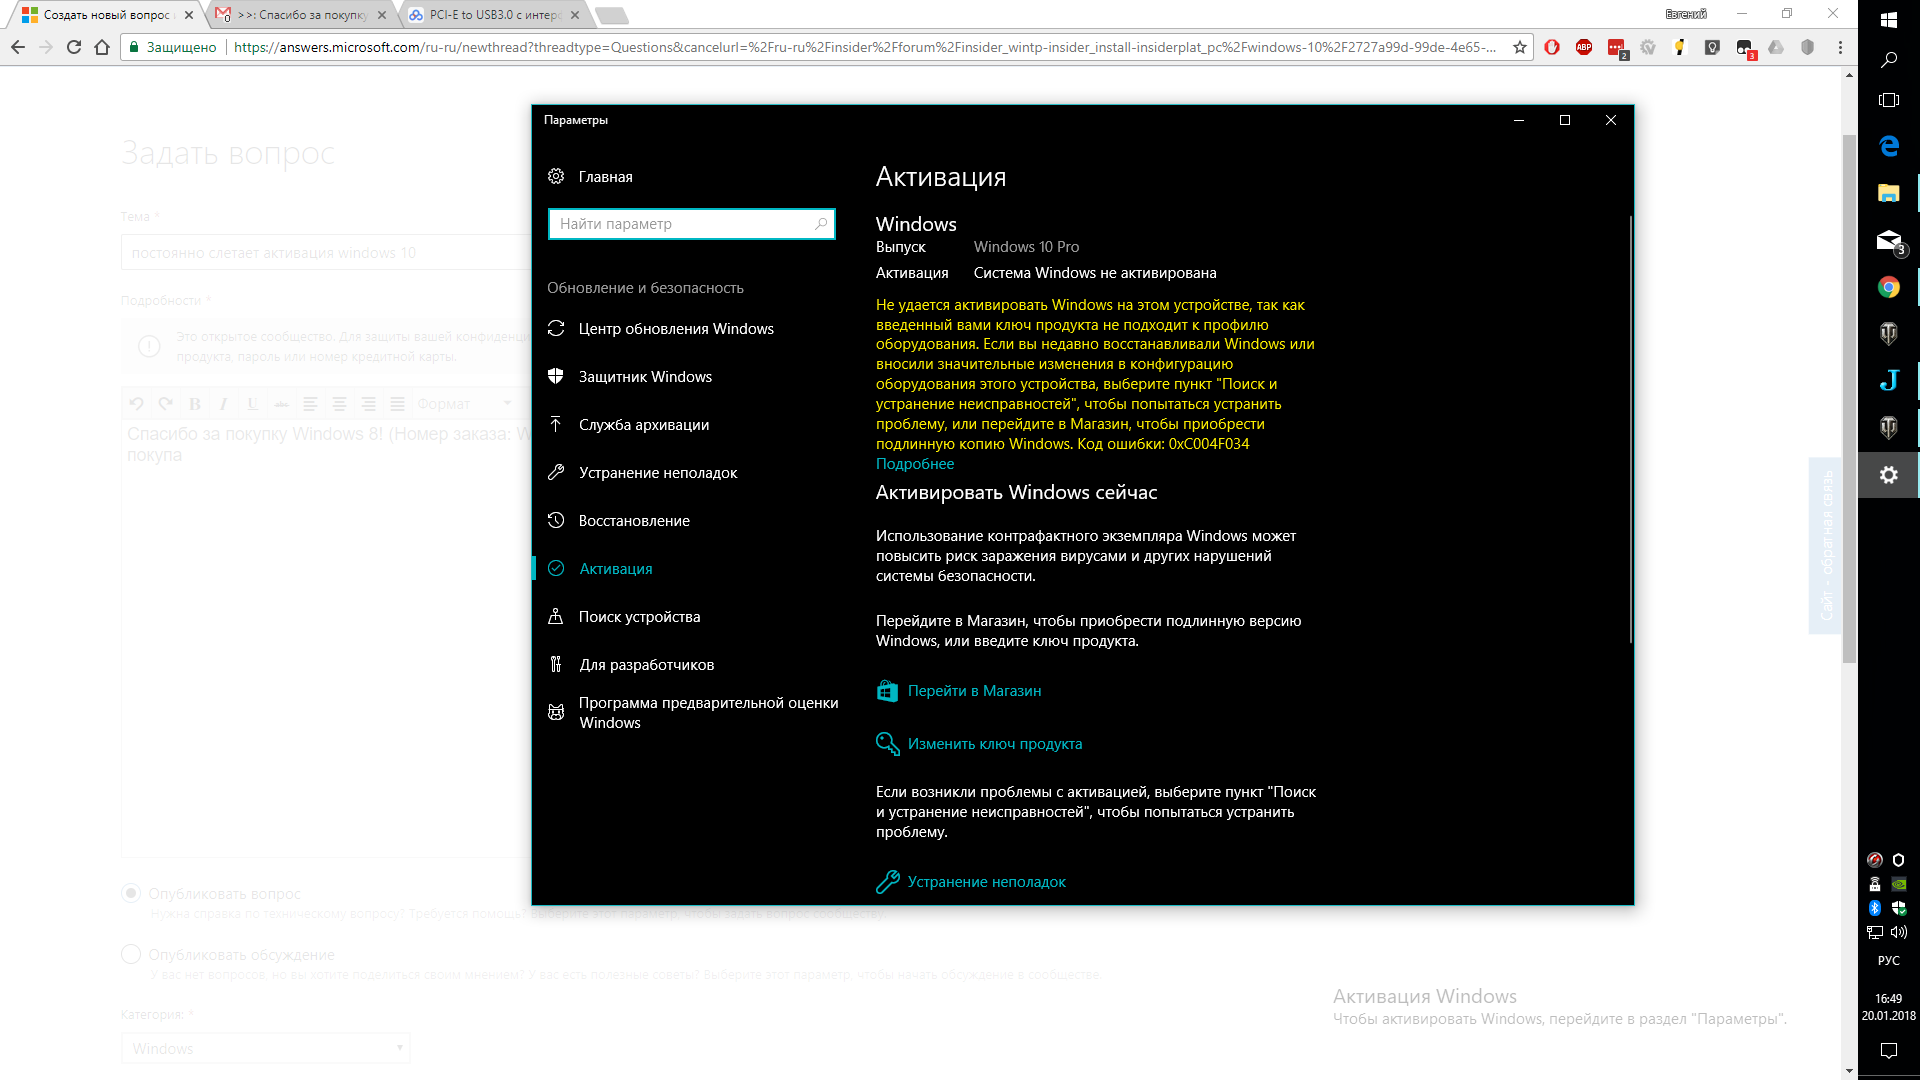Open File Explorer from taskbar

1889,193
